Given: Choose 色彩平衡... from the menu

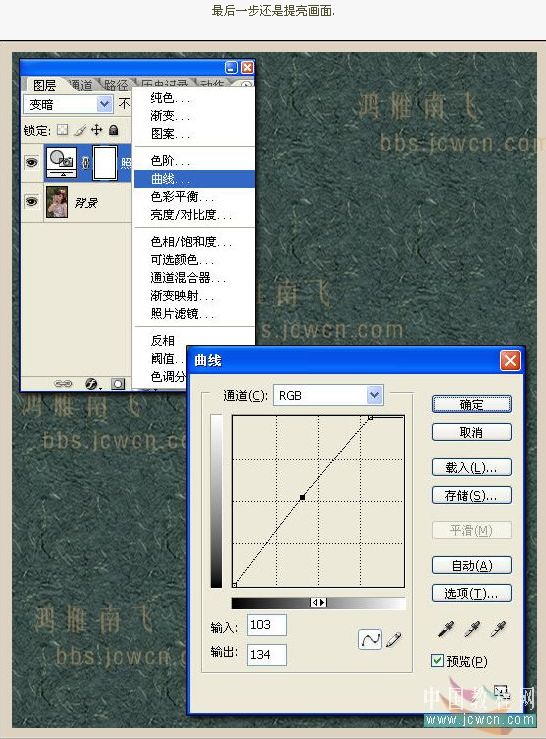Looking at the screenshot, I should (194, 197).
